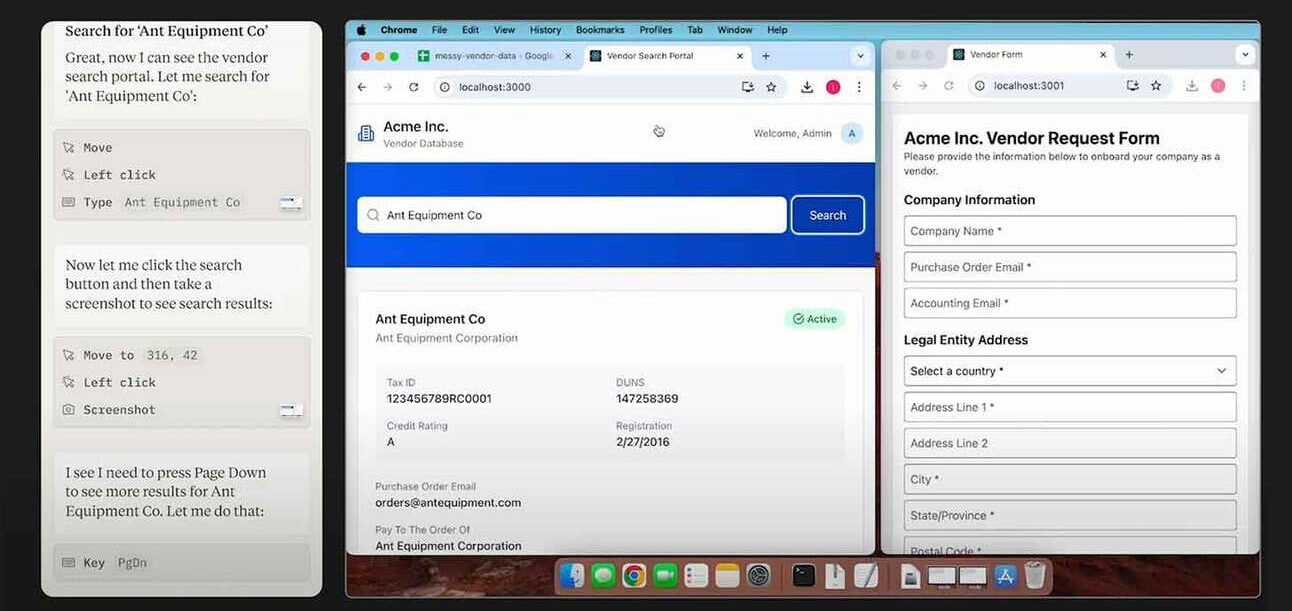
Task: Open Chrome three-dot menu in left window
Action: coord(859,87)
